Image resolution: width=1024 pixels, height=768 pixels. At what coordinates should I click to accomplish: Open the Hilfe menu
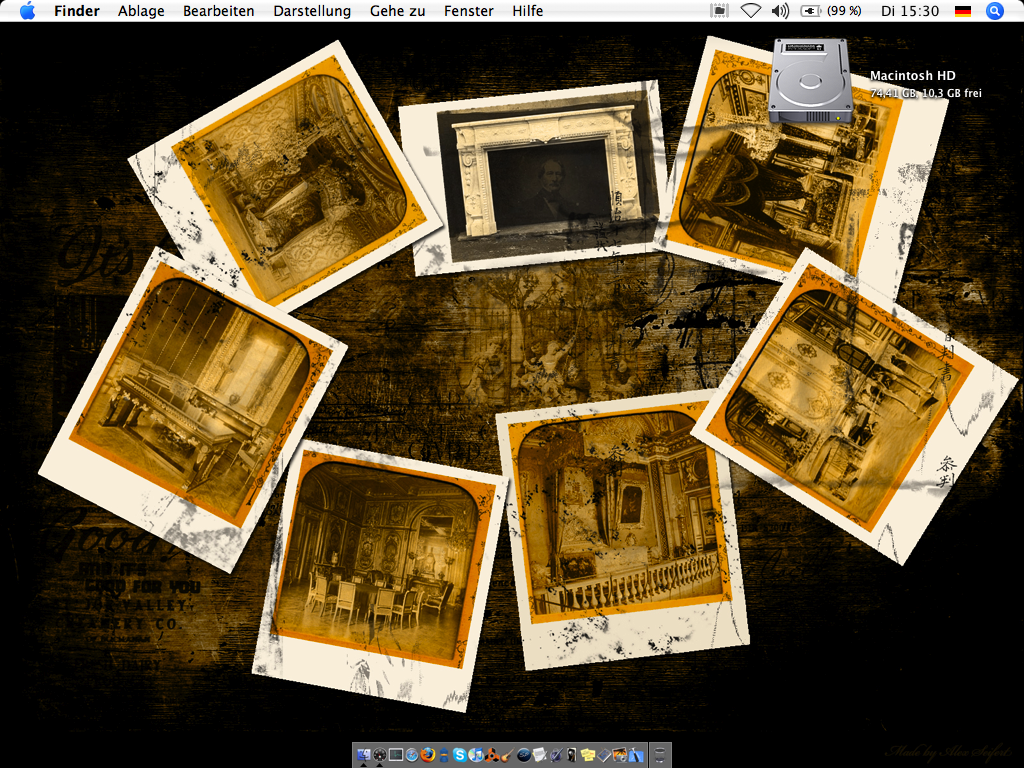(527, 11)
